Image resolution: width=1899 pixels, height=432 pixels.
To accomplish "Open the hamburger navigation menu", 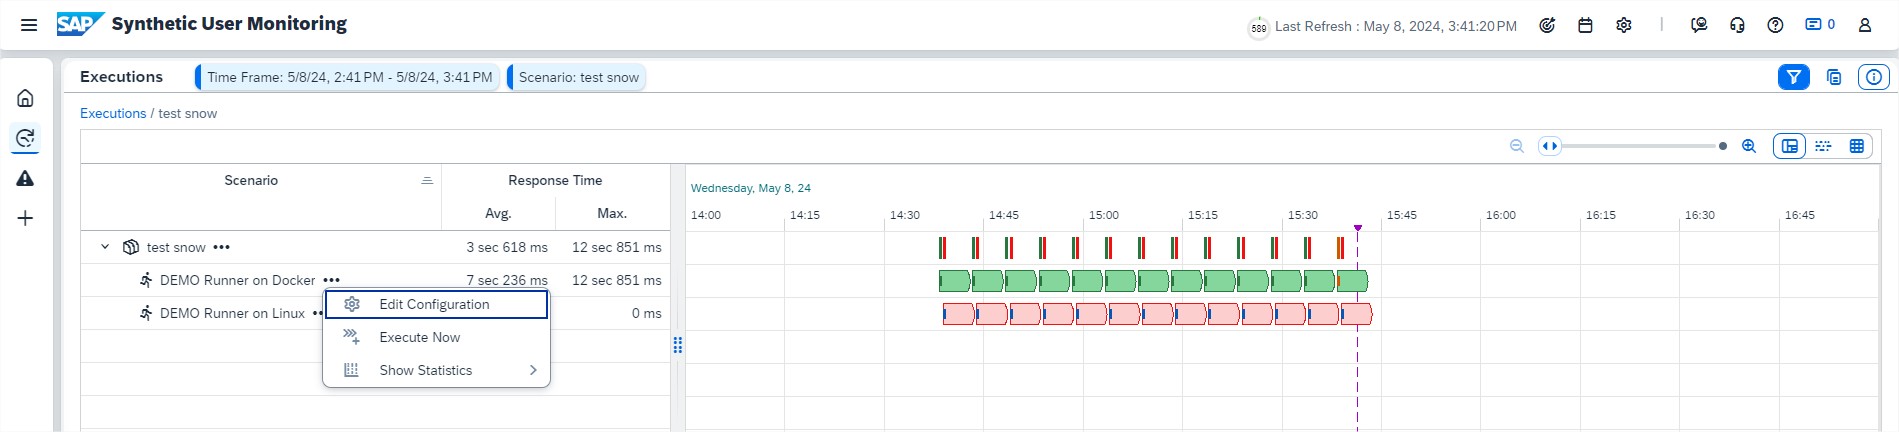I will pos(29,25).
